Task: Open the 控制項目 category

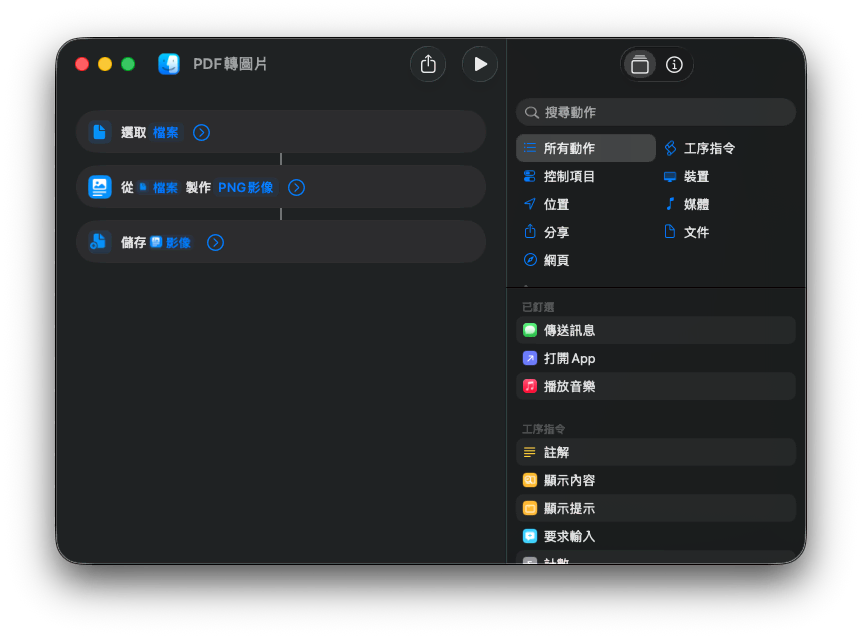Action: (x=569, y=176)
